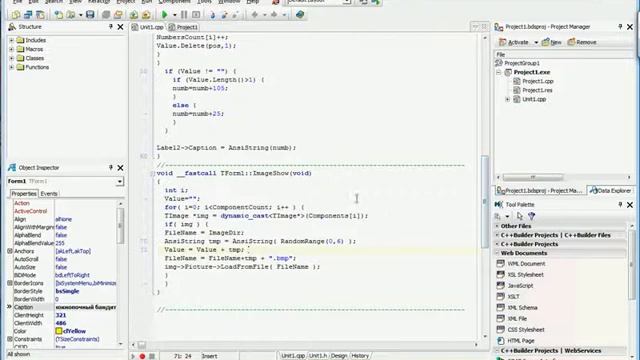Expand Unit1.cpp in Project Manager tree
This screenshot has height=360, width=640.
[508, 99]
